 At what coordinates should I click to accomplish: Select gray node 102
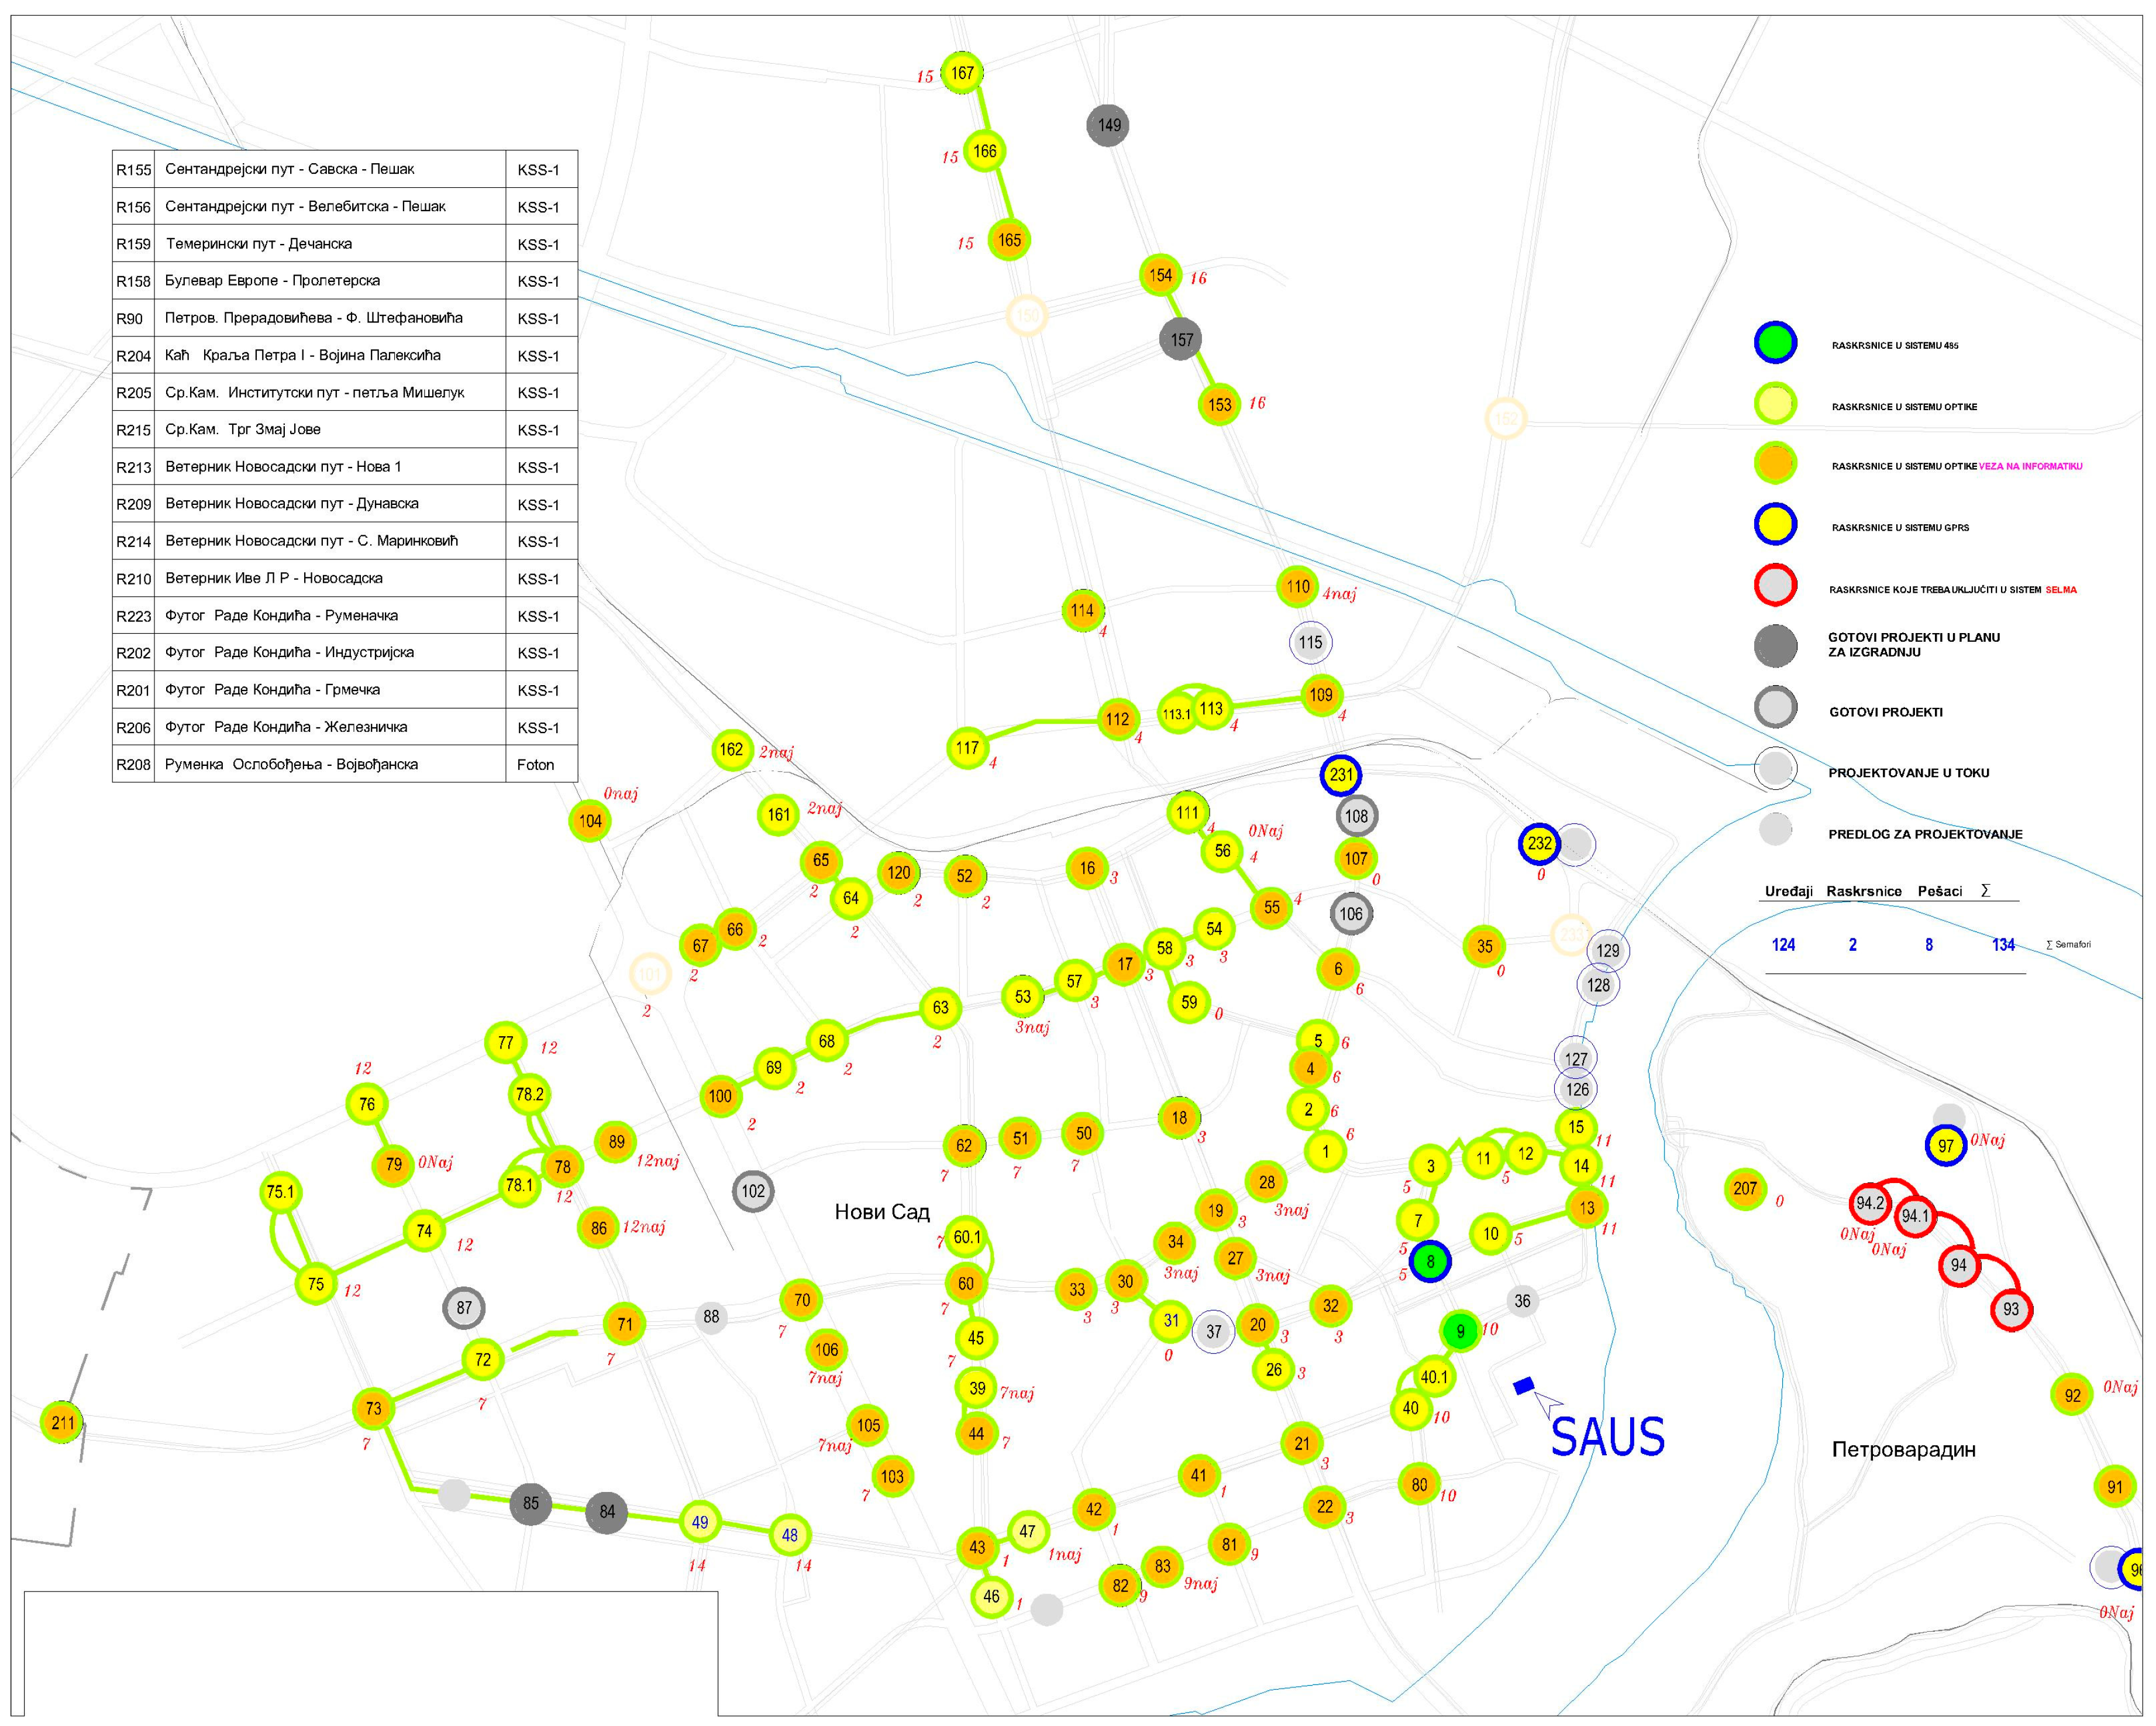coord(753,1191)
